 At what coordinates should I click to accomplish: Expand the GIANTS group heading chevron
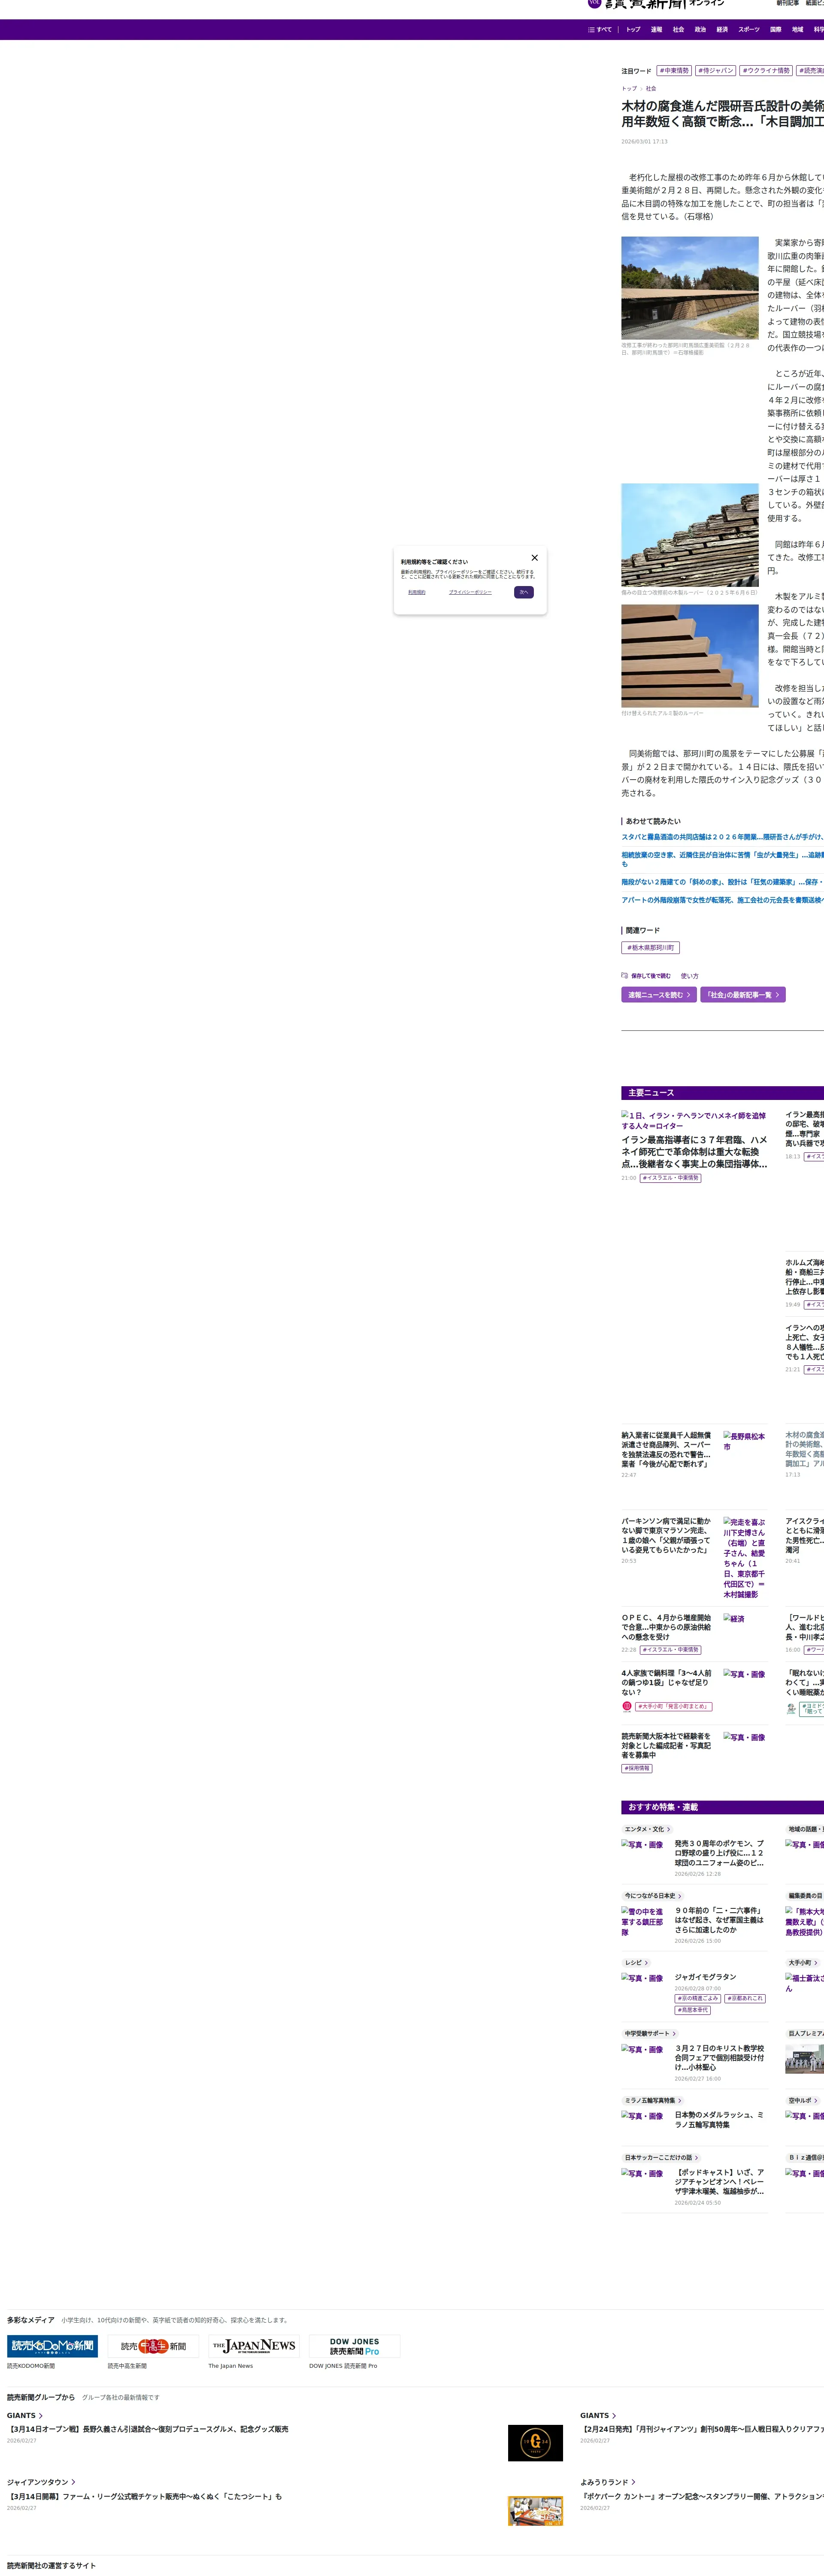(x=41, y=2415)
